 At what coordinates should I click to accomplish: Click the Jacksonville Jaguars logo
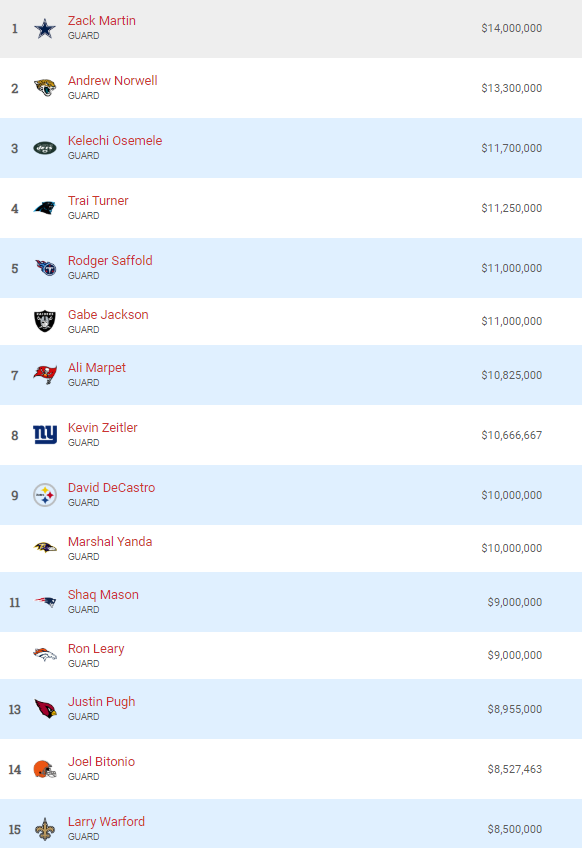[x=45, y=88]
